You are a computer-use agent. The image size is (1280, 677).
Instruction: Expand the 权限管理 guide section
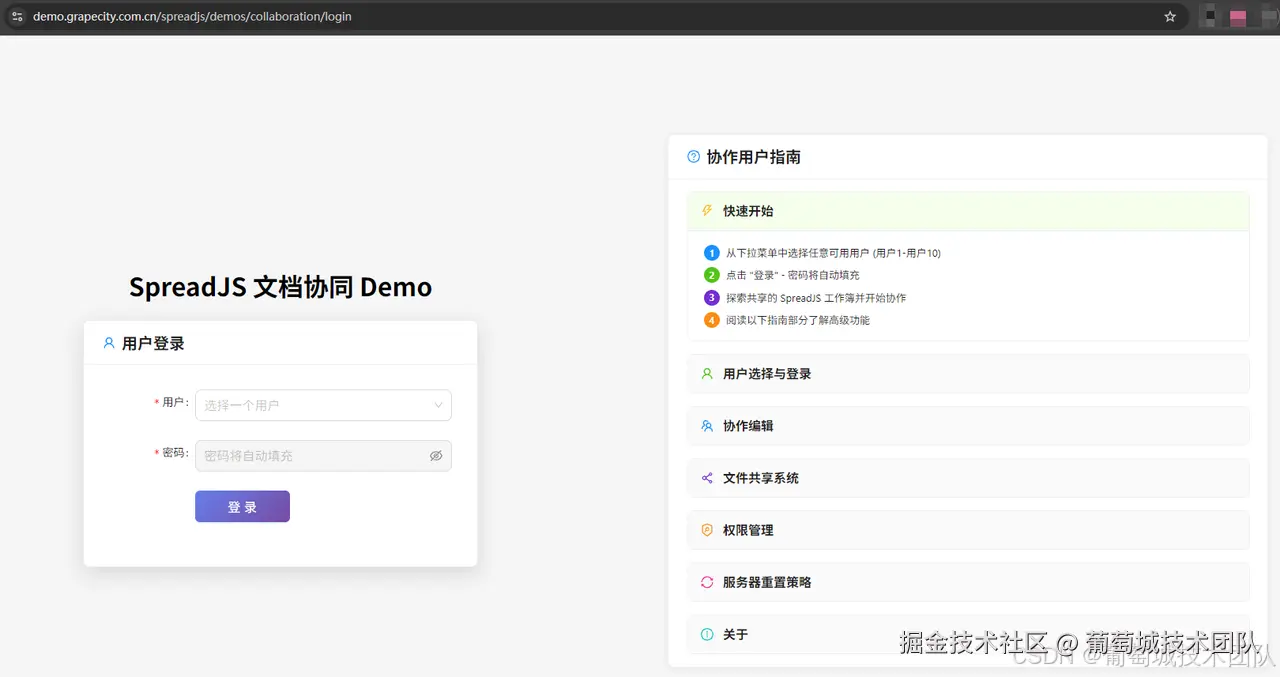coord(966,529)
